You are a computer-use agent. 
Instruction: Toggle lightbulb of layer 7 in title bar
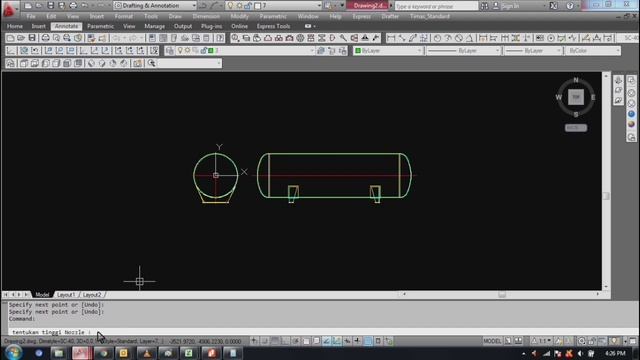click(230, 6)
